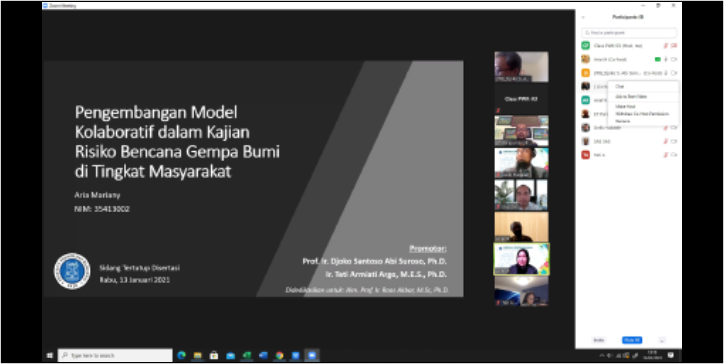The image size is (724, 364).
Task: Click the Mute All button
Action: pos(632,340)
